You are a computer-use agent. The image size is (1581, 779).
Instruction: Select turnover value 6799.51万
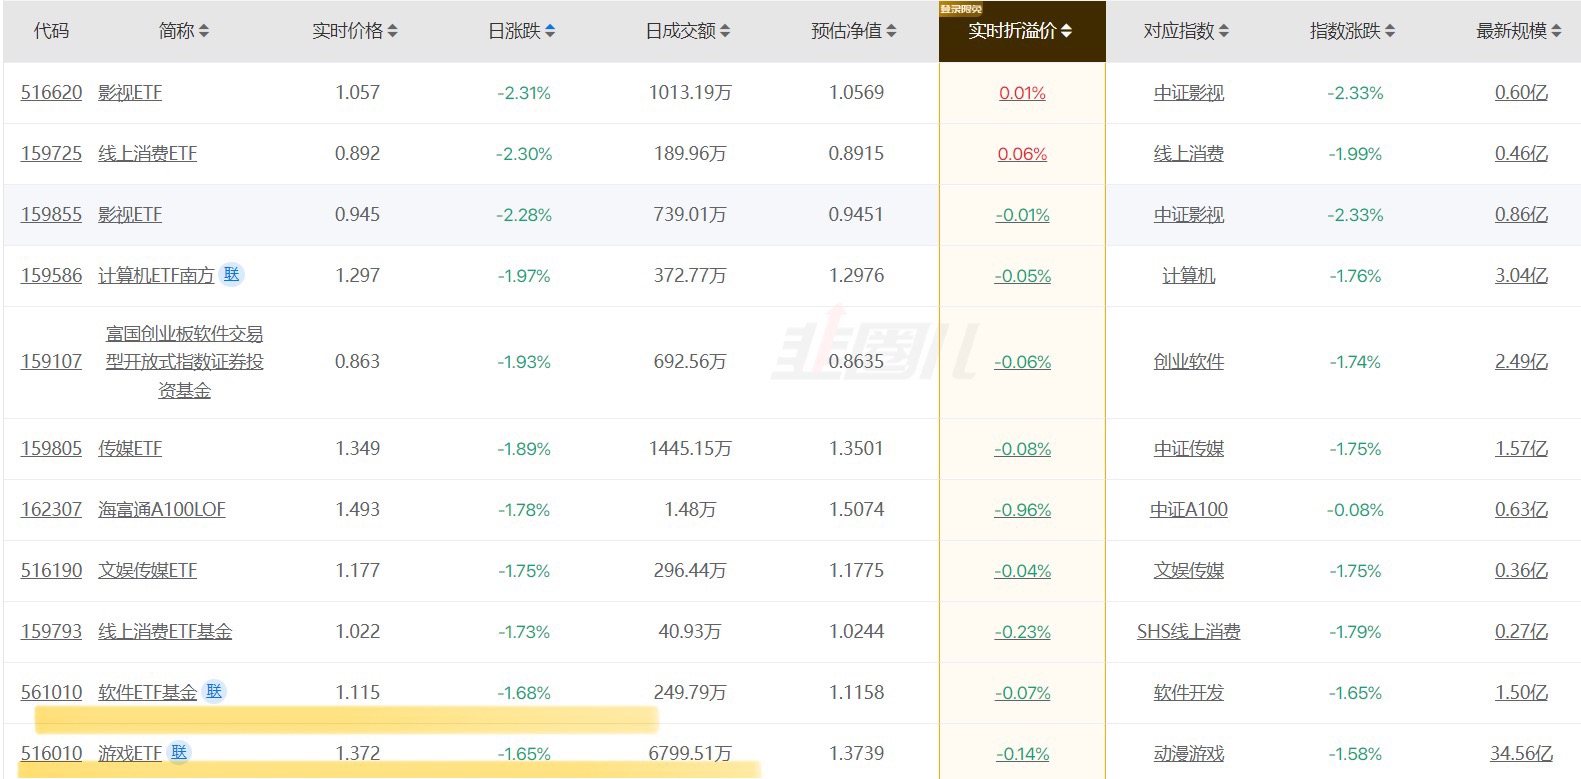(x=690, y=754)
